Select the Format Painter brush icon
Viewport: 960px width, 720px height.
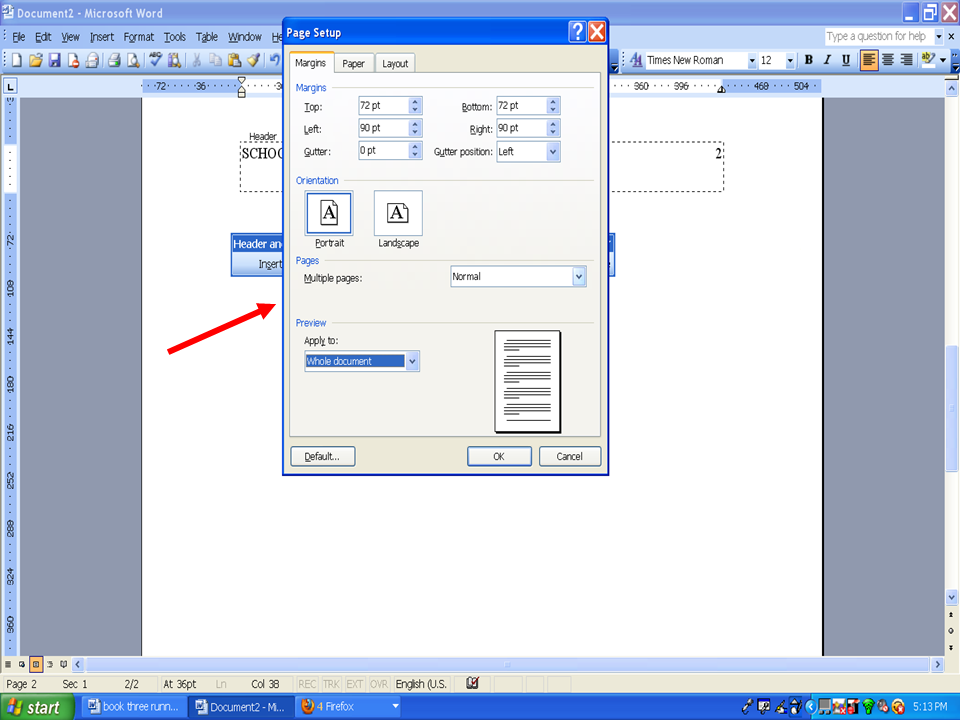tap(253, 60)
